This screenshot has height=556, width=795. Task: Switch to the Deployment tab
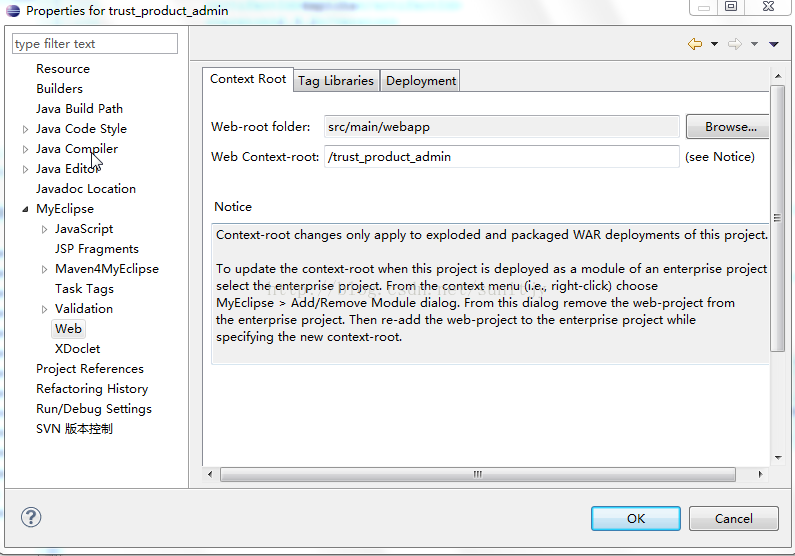pyautogui.click(x=420, y=81)
